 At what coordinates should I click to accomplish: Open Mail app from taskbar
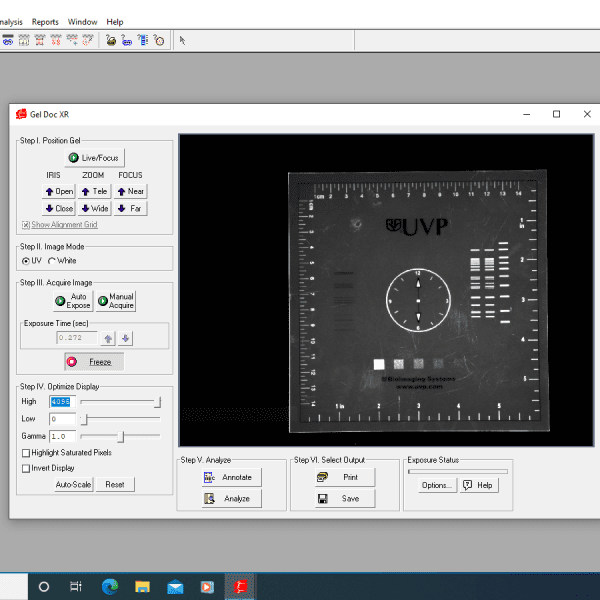[175, 587]
